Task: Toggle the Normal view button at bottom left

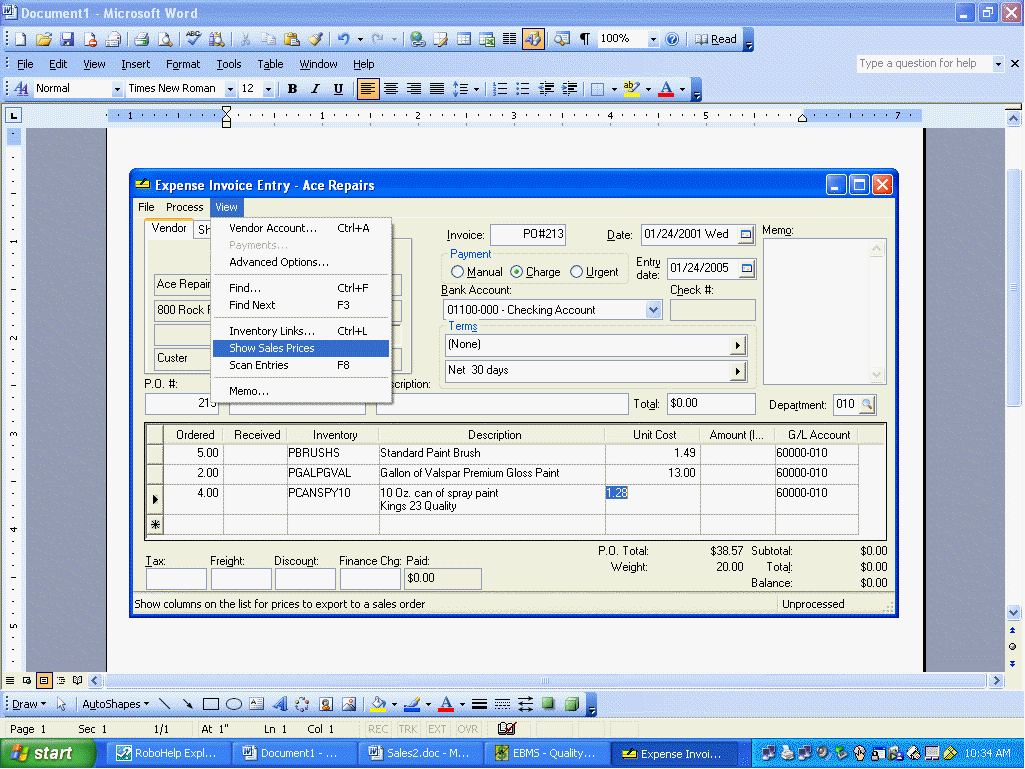Action: point(10,681)
